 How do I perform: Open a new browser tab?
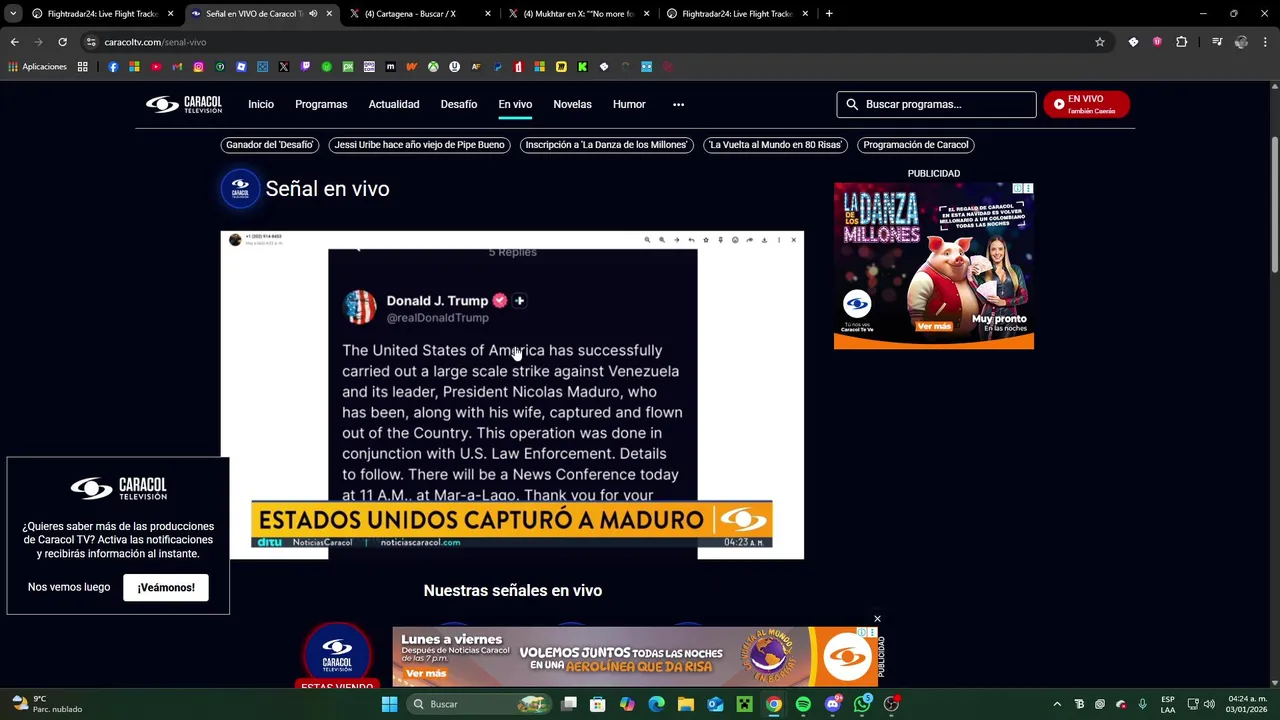coord(829,14)
